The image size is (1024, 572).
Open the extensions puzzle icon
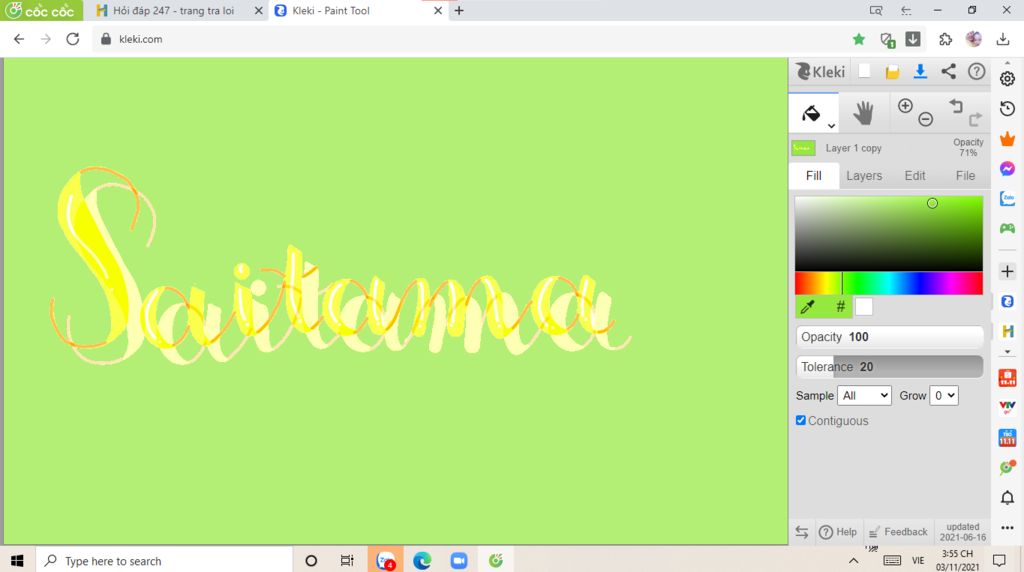click(945, 39)
